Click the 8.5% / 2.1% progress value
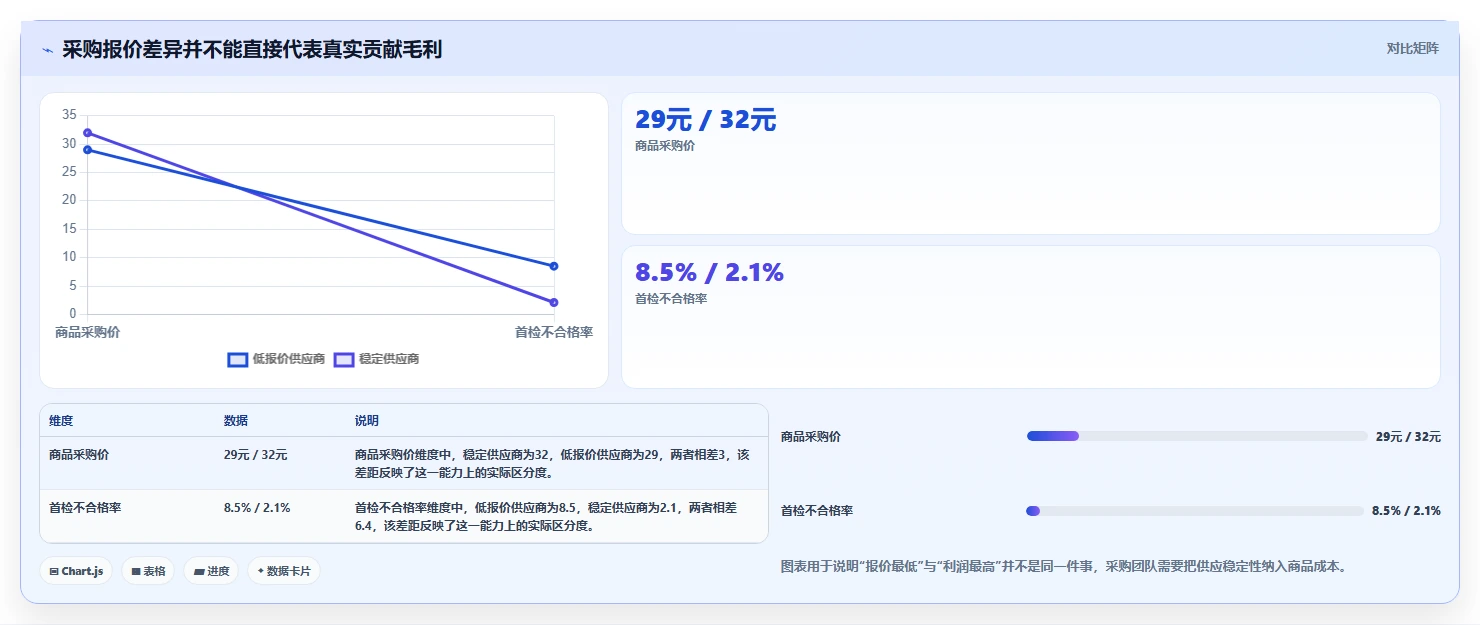This screenshot has width=1480, height=625. [1406, 511]
